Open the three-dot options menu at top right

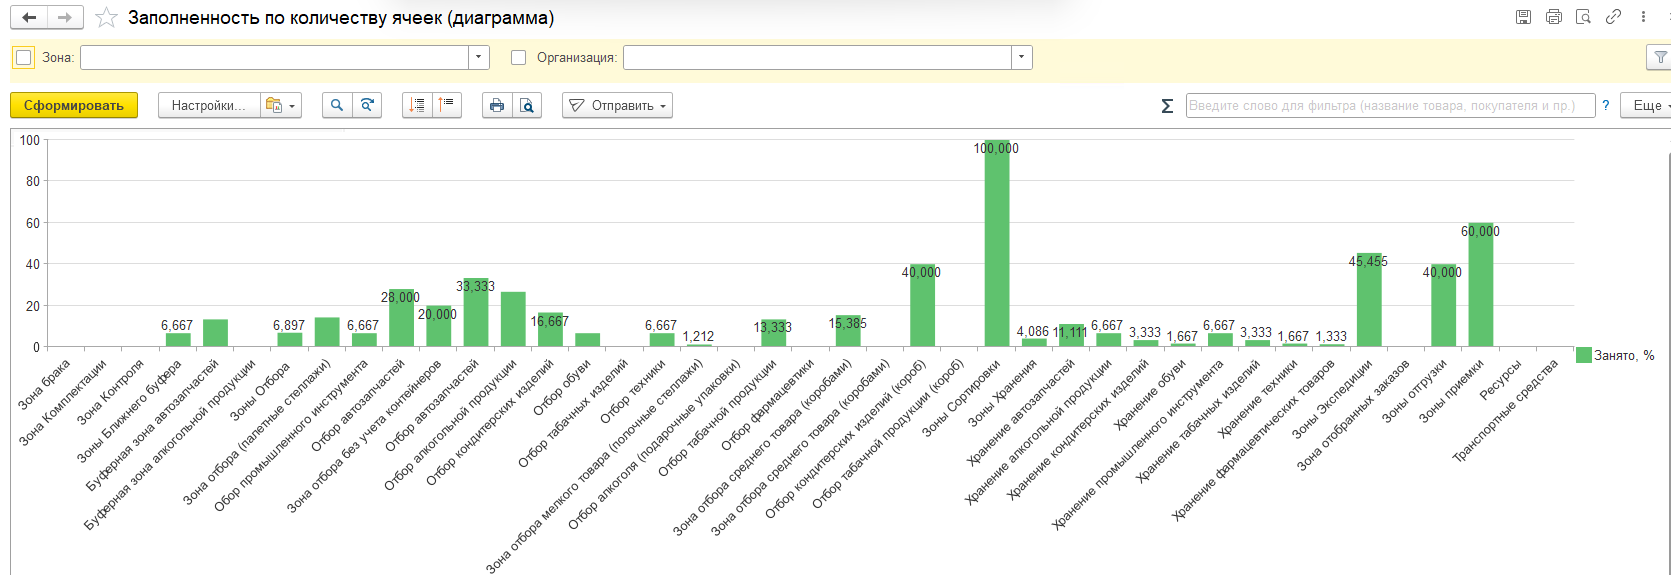coord(1643,17)
